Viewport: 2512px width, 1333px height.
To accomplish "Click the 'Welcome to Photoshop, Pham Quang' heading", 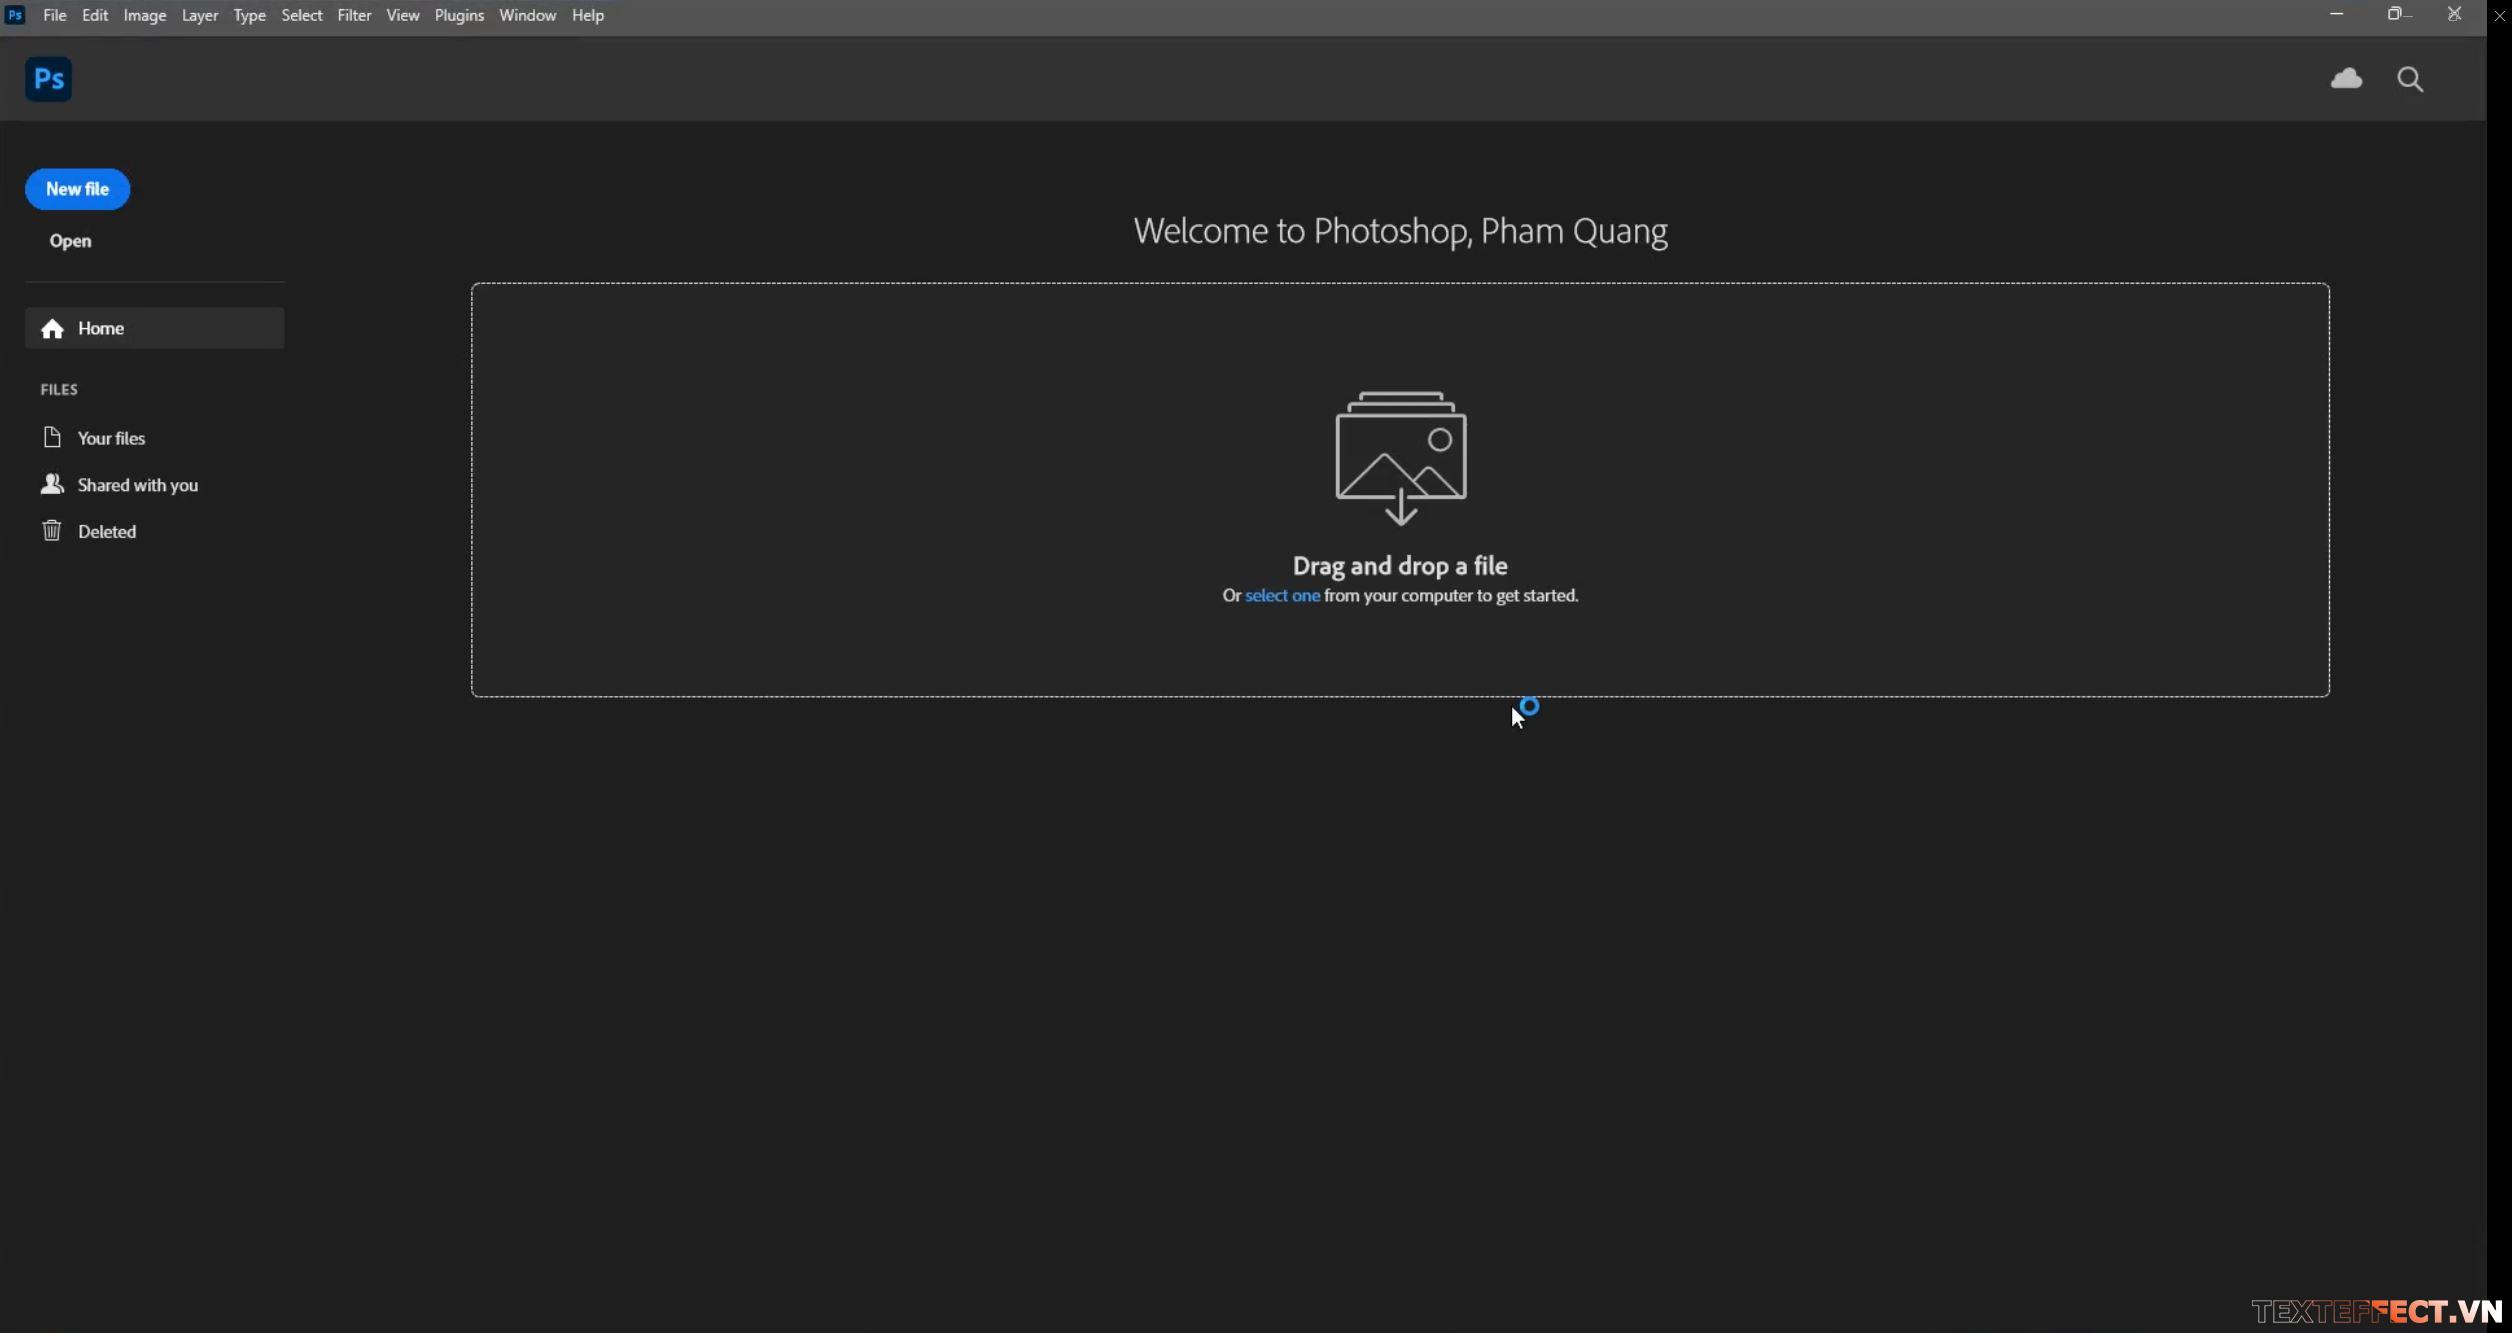I will click(1400, 231).
